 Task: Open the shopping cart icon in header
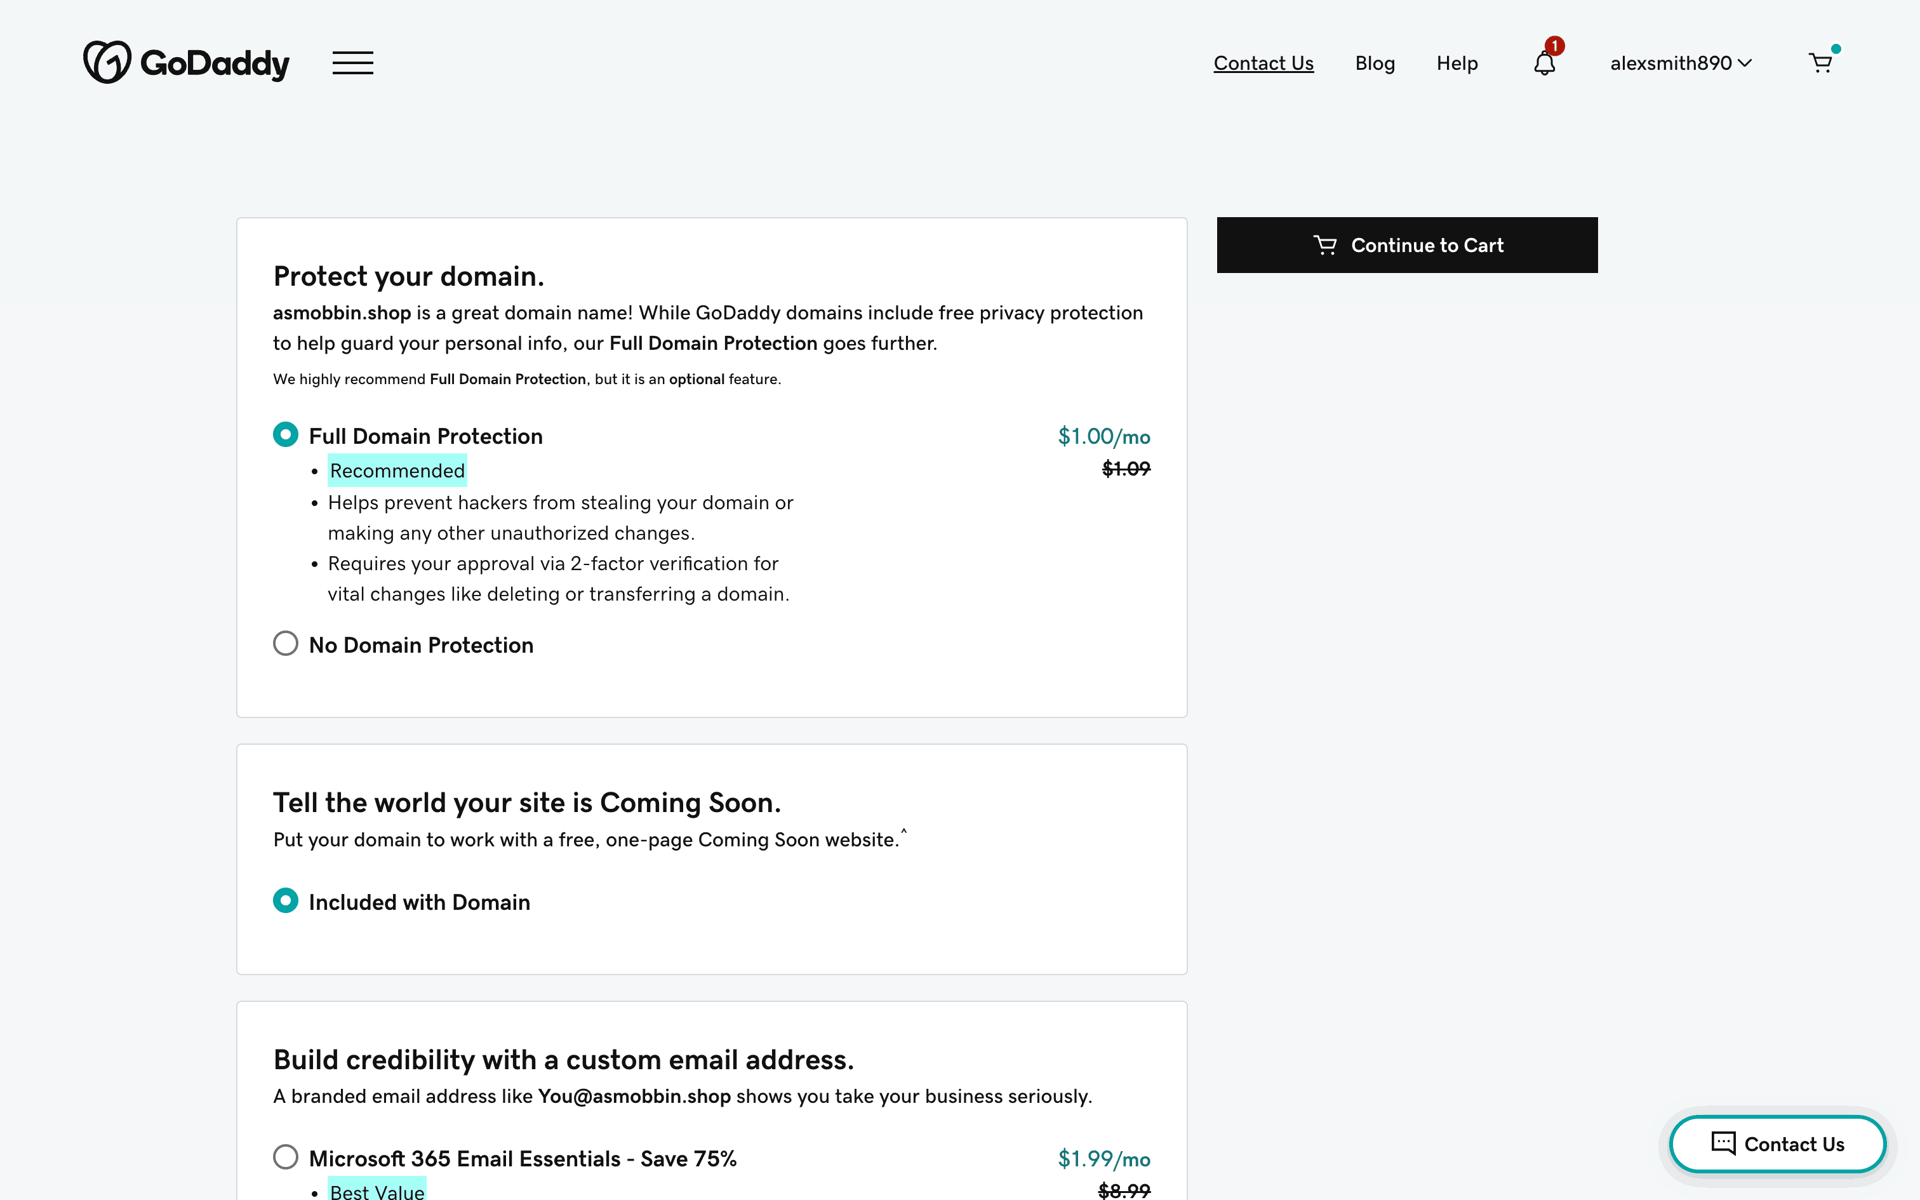tap(1821, 63)
